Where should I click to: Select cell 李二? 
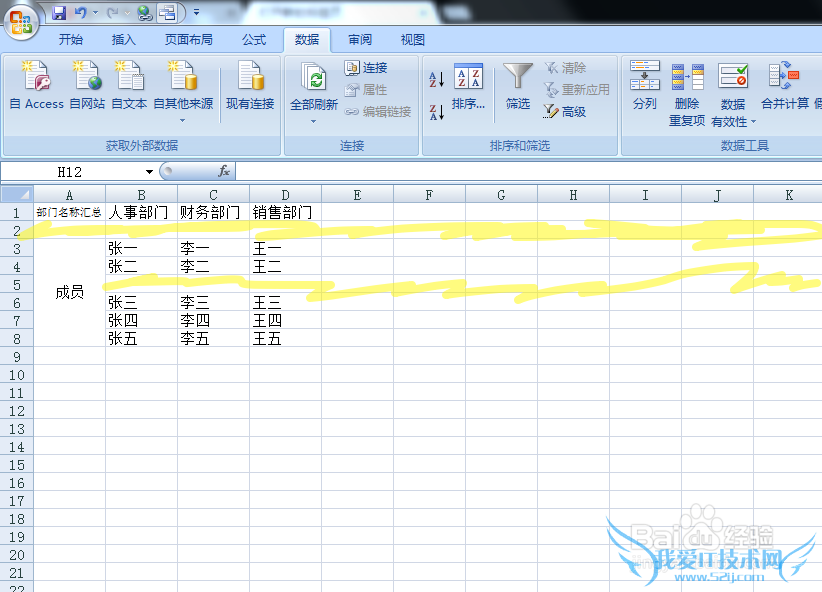[213, 266]
